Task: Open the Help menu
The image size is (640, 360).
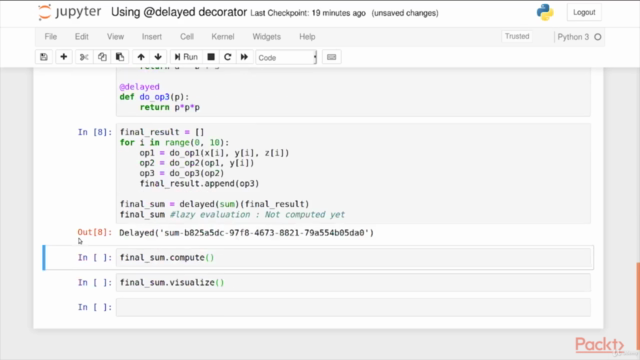Action: coord(307,37)
